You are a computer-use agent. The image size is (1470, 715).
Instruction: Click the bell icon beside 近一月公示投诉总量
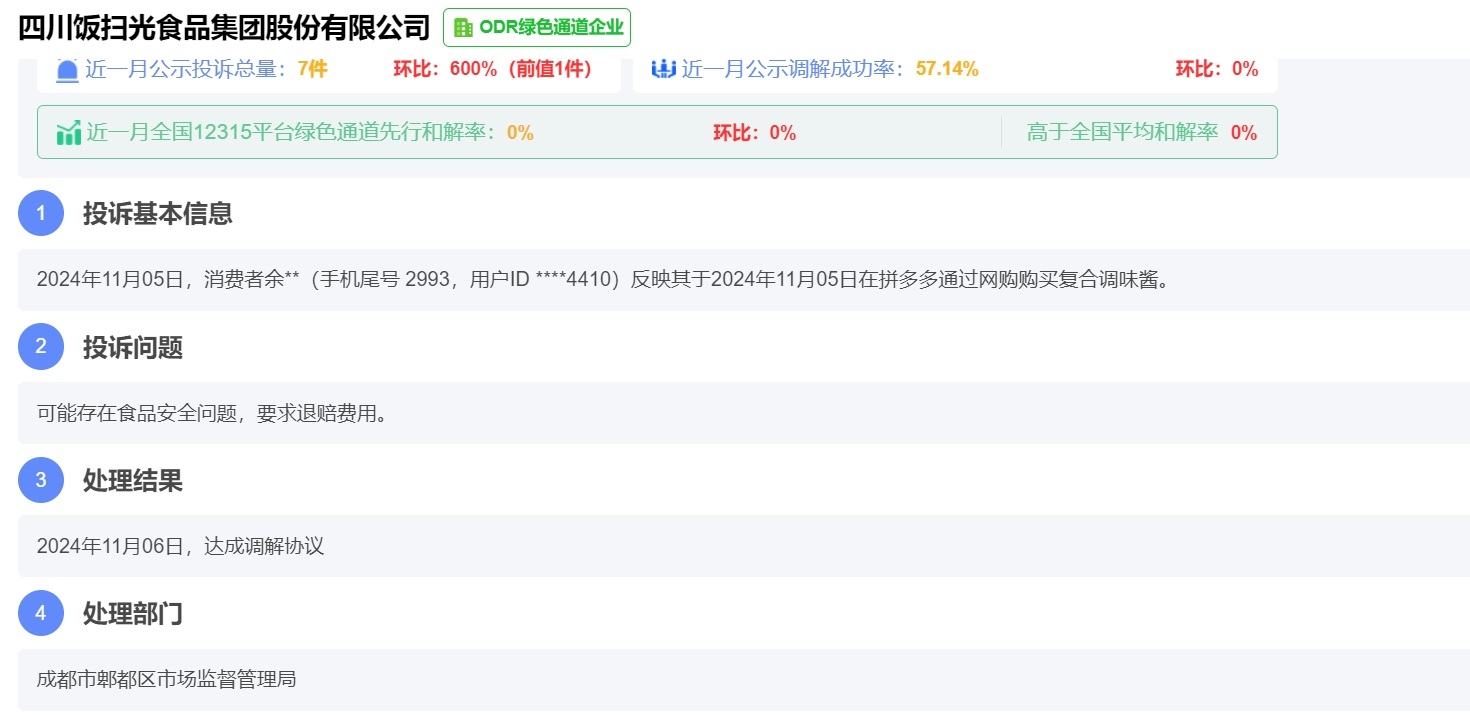68,70
